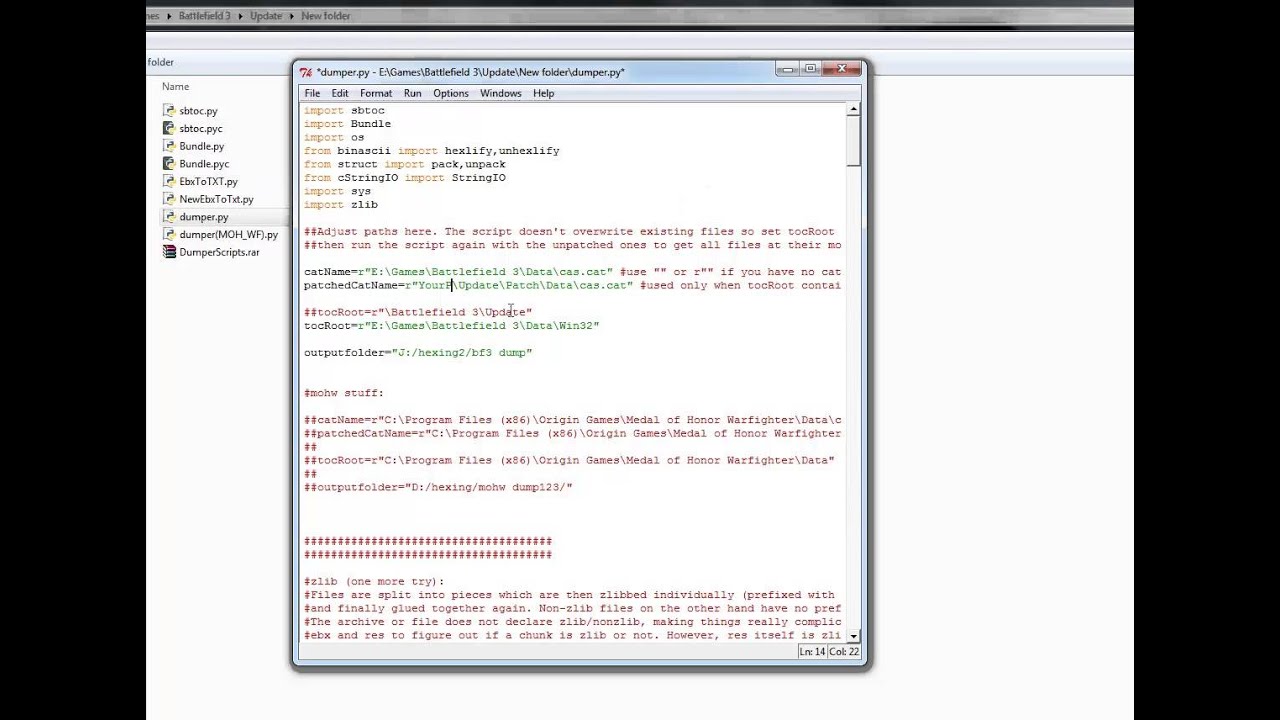Click the 'from cStringIO import StringIO' line

click(405, 177)
